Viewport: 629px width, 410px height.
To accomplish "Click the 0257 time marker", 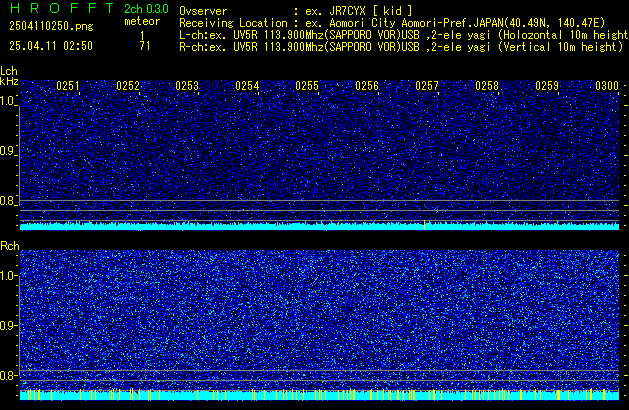I will tap(427, 86).
